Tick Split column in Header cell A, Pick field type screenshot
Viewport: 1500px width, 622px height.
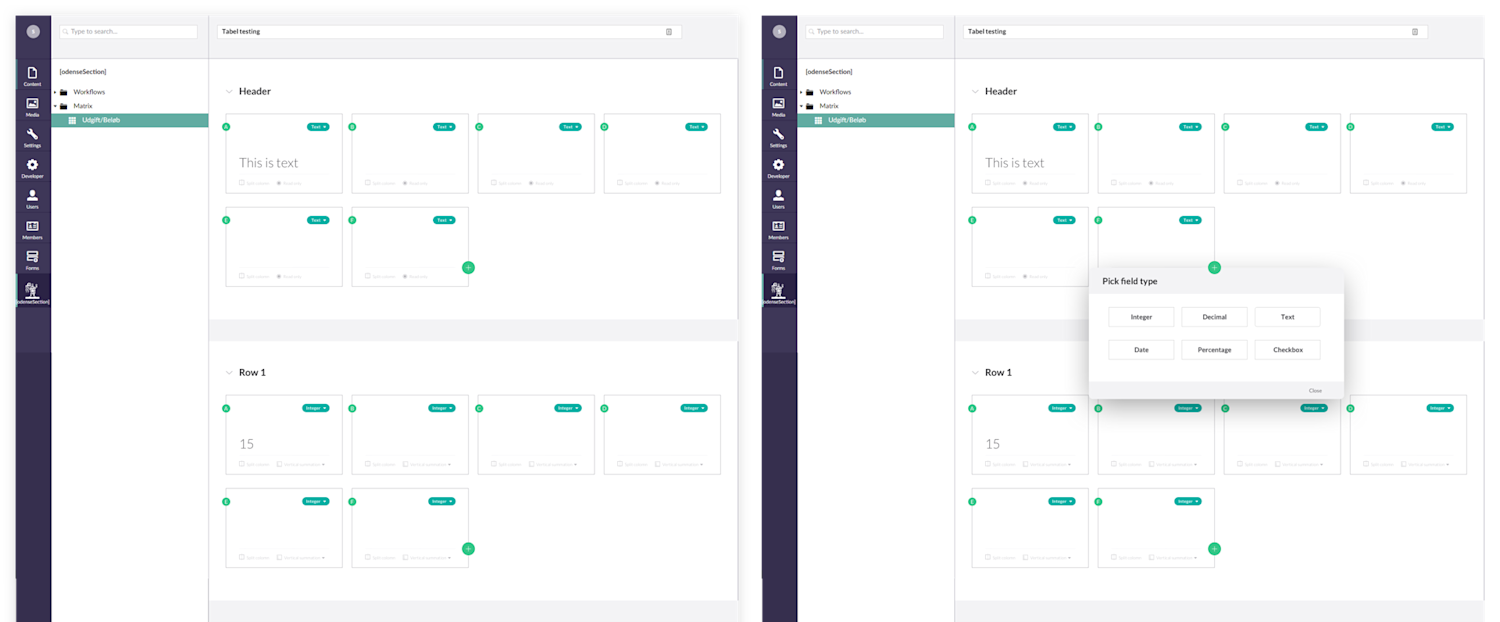click(987, 182)
